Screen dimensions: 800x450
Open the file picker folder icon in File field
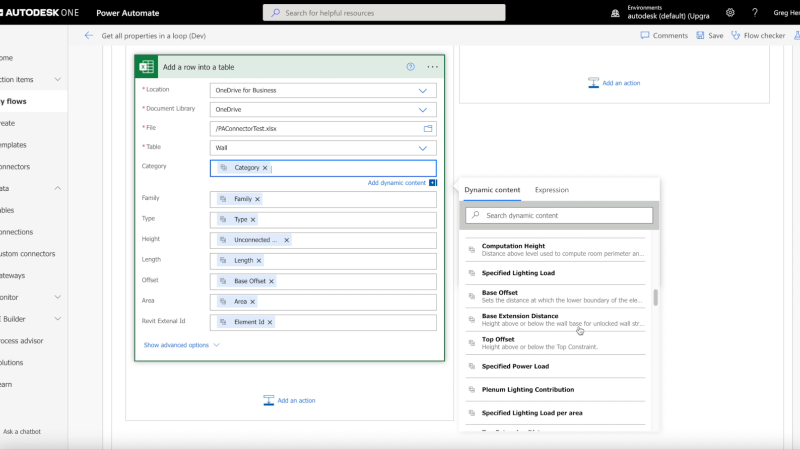428,129
